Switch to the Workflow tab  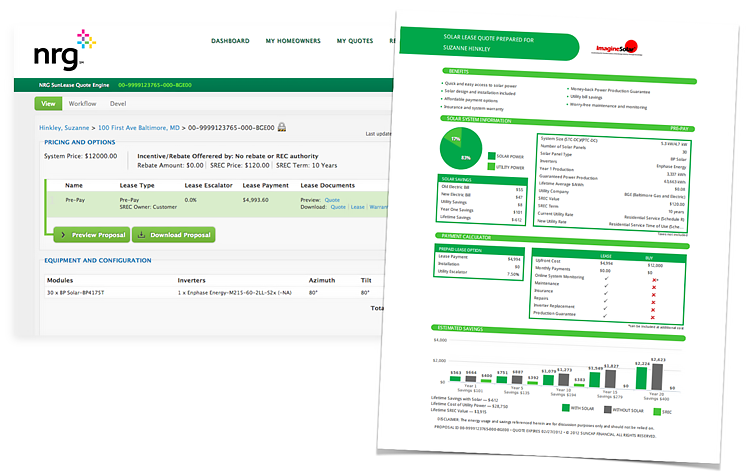(82, 103)
